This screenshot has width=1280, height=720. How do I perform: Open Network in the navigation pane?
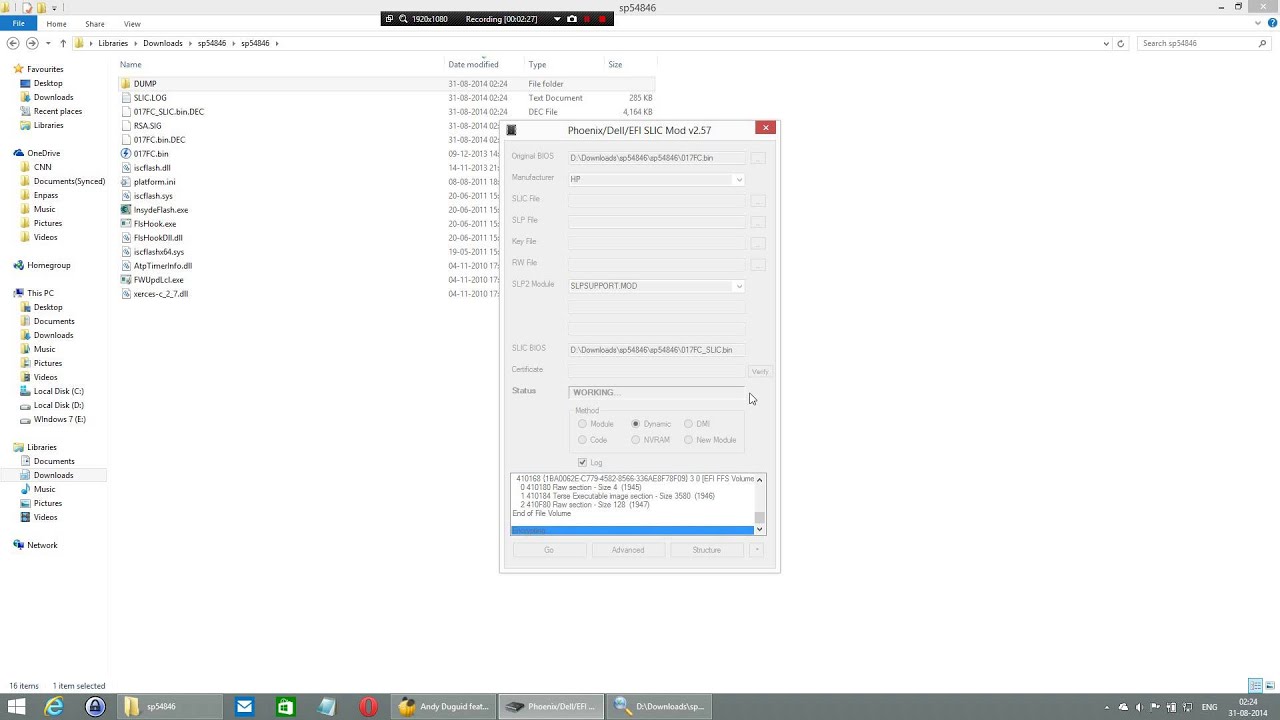point(42,545)
